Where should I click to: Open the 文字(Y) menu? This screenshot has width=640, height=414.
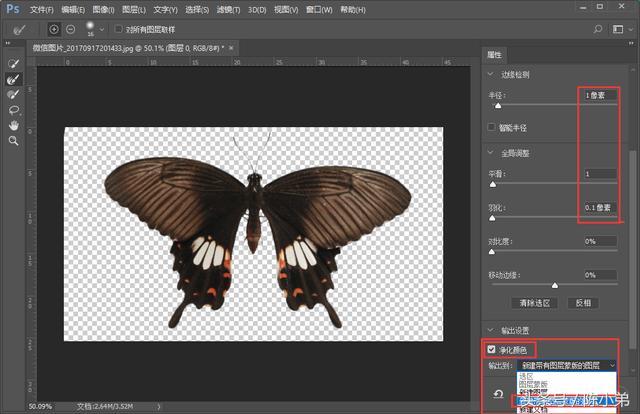pos(165,9)
